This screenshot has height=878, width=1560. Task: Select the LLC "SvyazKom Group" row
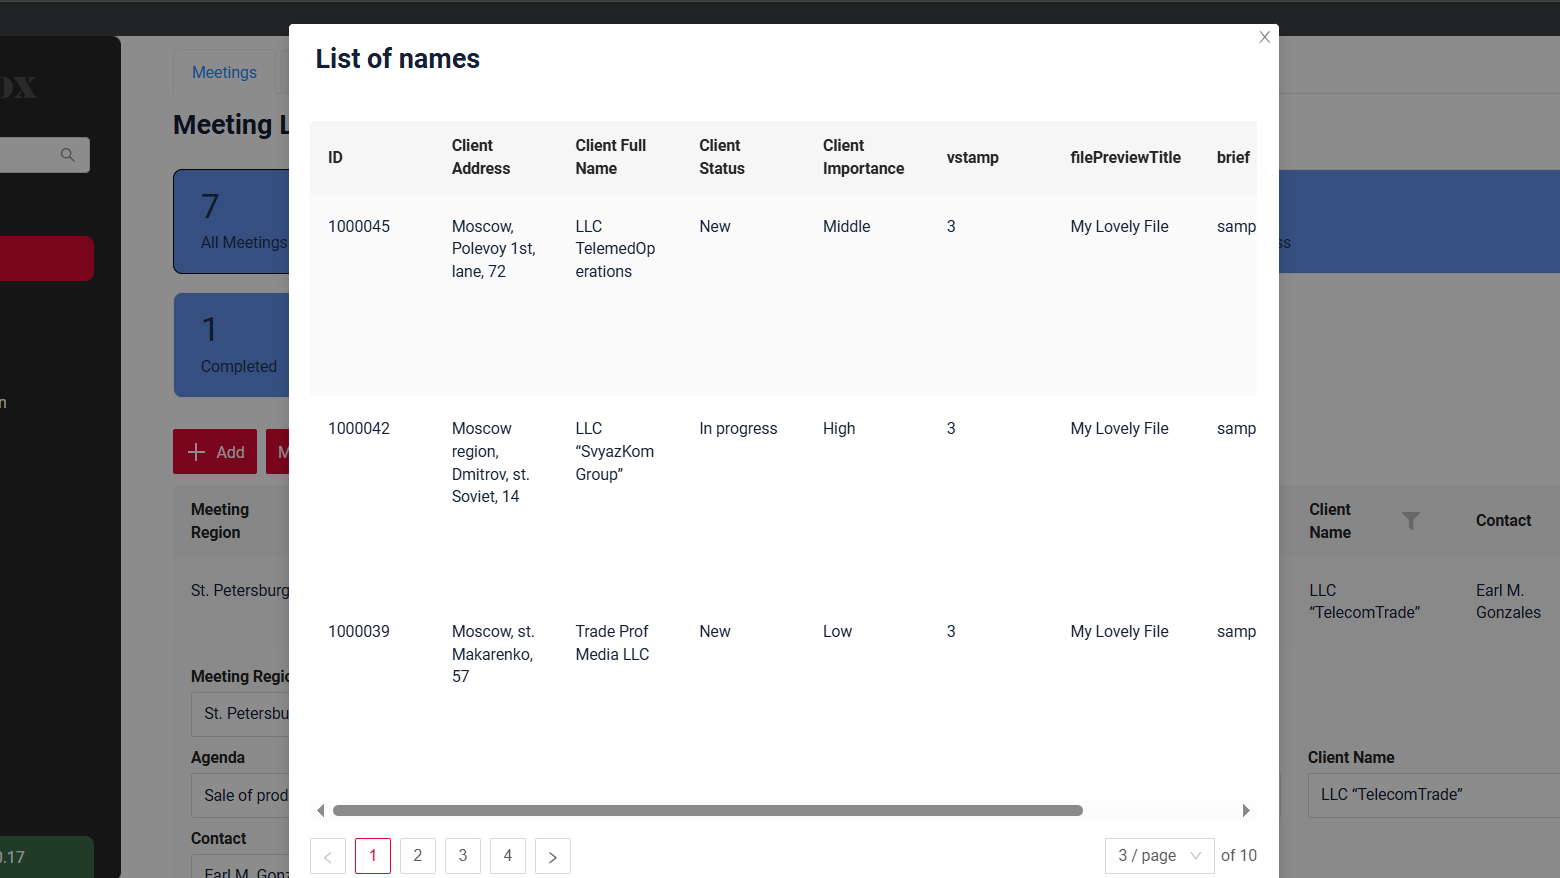[614, 451]
